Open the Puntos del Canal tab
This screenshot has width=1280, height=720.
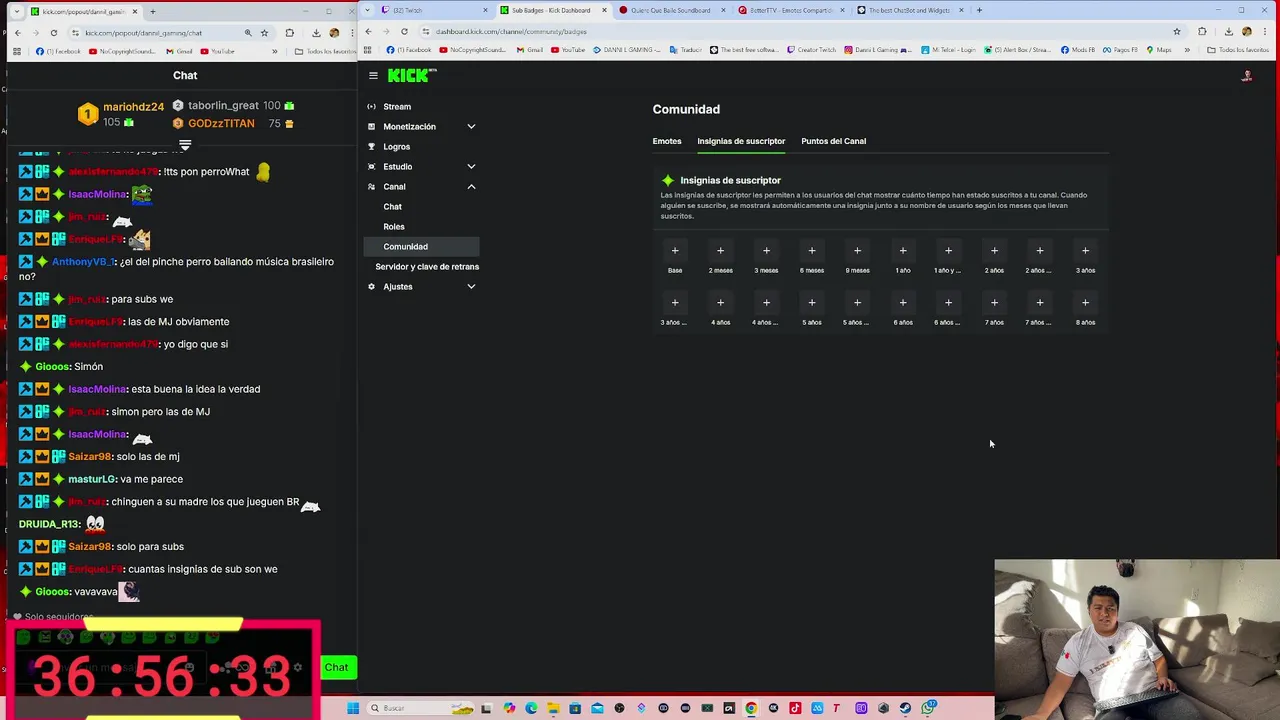tap(833, 141)
